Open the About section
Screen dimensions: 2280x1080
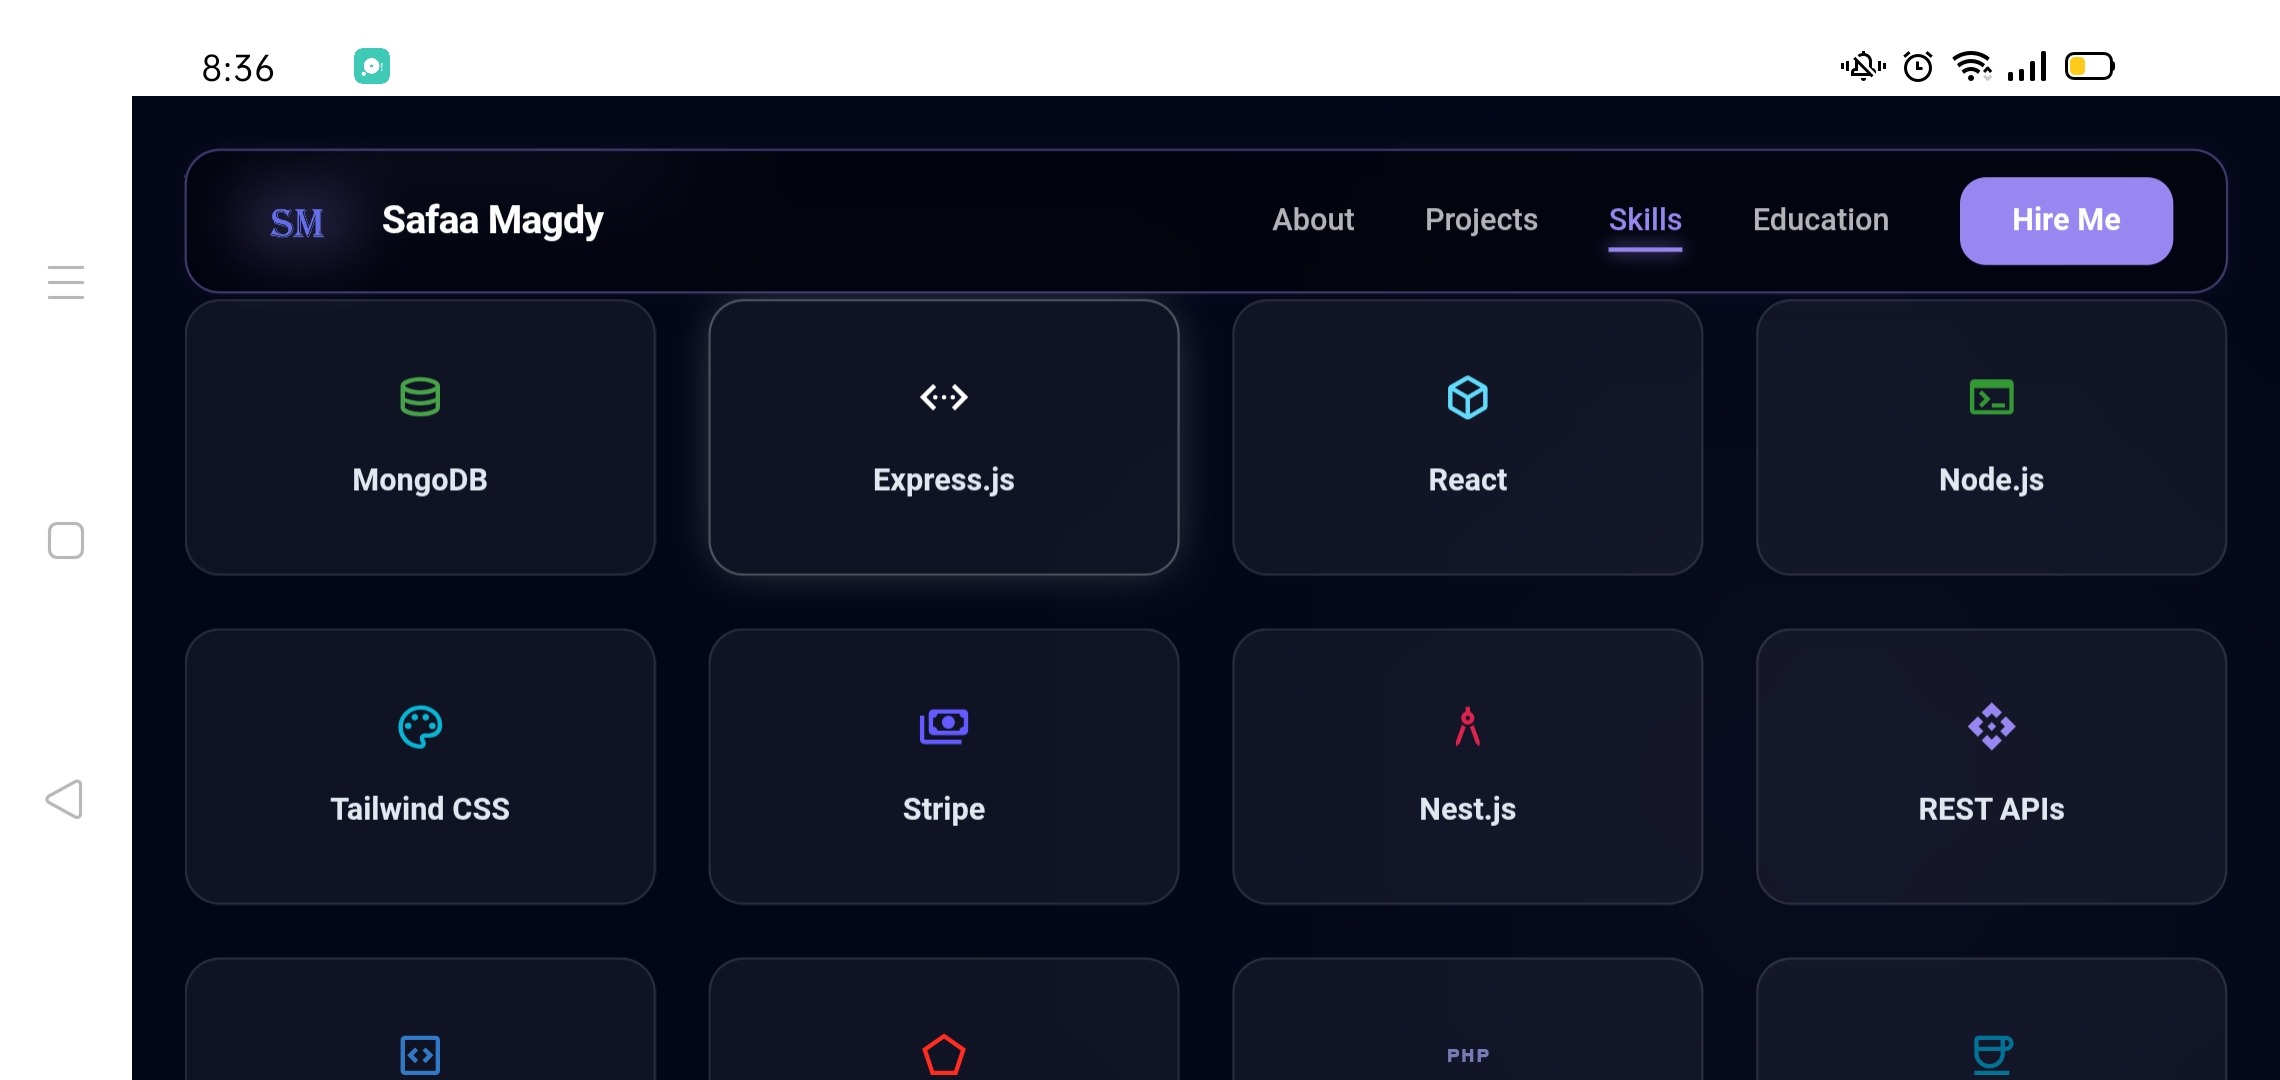pos(1313,220)
